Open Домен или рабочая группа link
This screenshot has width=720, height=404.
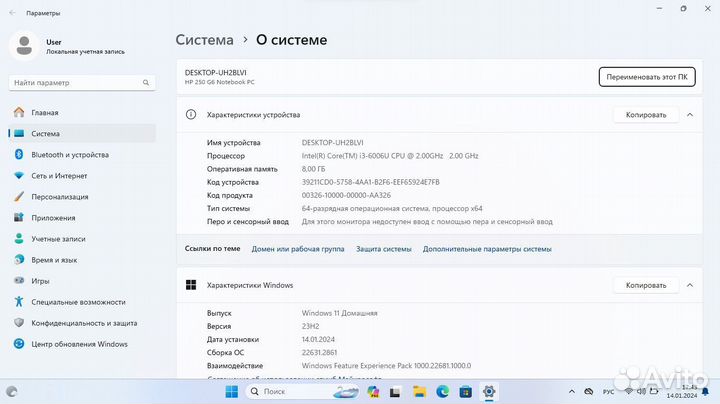click(298, 249)
